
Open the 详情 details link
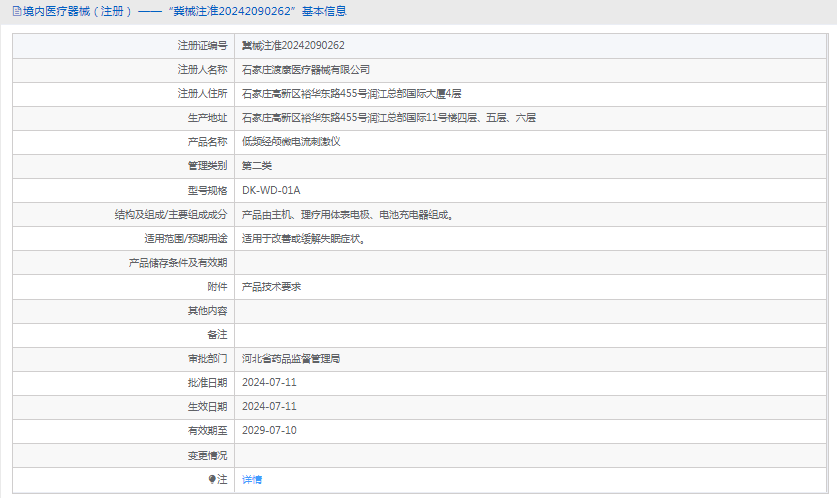pos(251,479)
